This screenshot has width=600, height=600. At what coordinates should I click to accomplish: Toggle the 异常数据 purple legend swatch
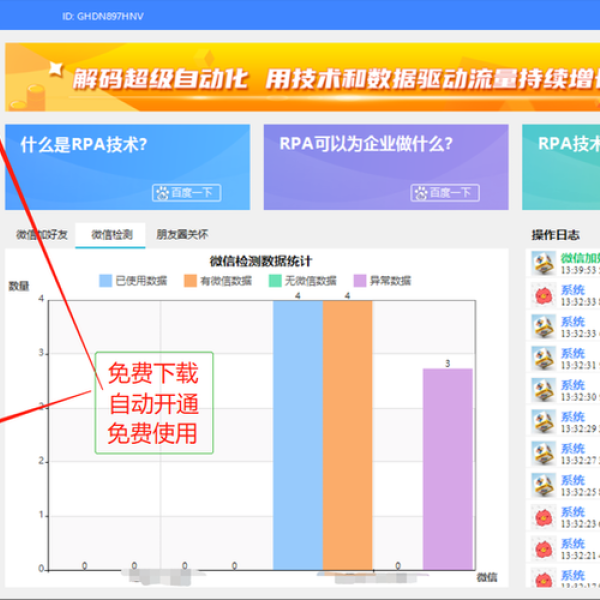[x=360, y=281]
